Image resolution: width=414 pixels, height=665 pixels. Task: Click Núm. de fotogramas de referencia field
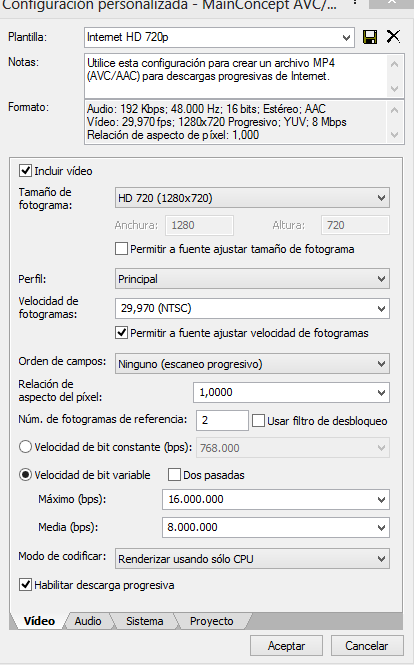tap(222, 420)
